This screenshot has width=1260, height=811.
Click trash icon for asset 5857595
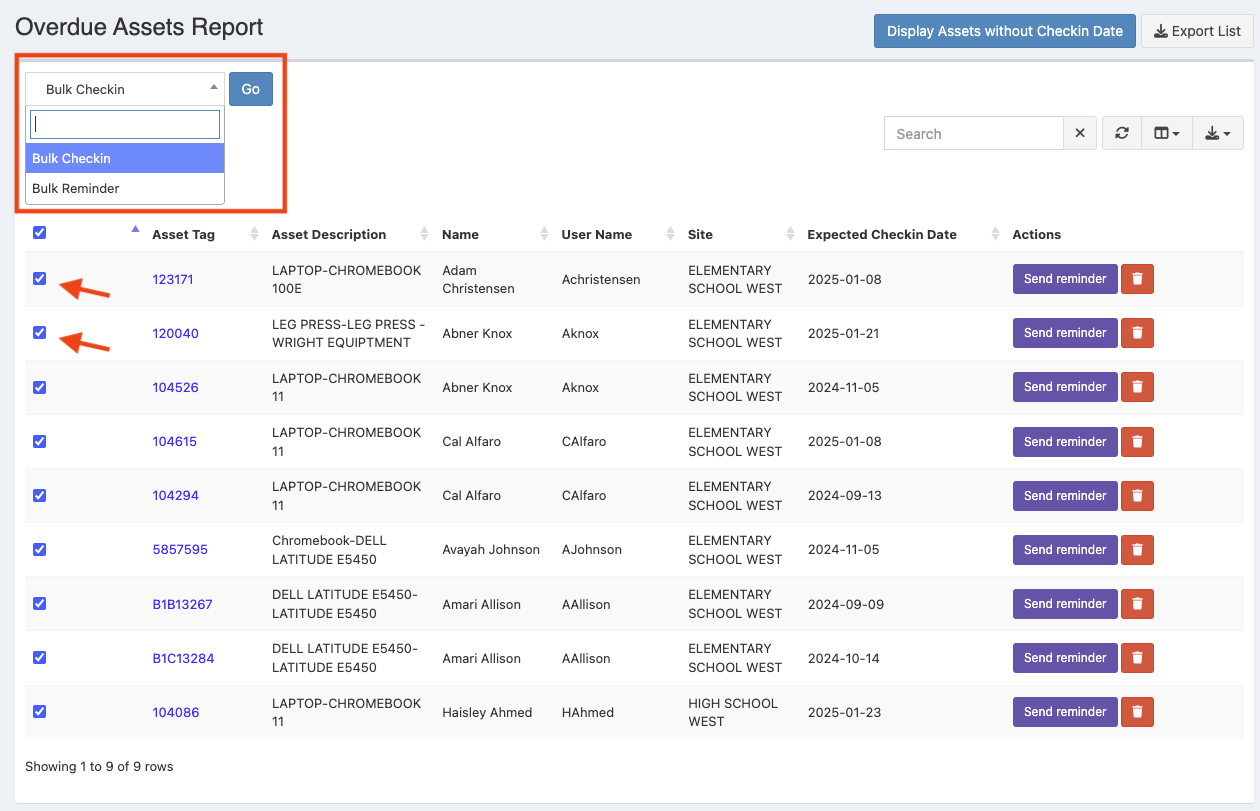pos(1137,550)
